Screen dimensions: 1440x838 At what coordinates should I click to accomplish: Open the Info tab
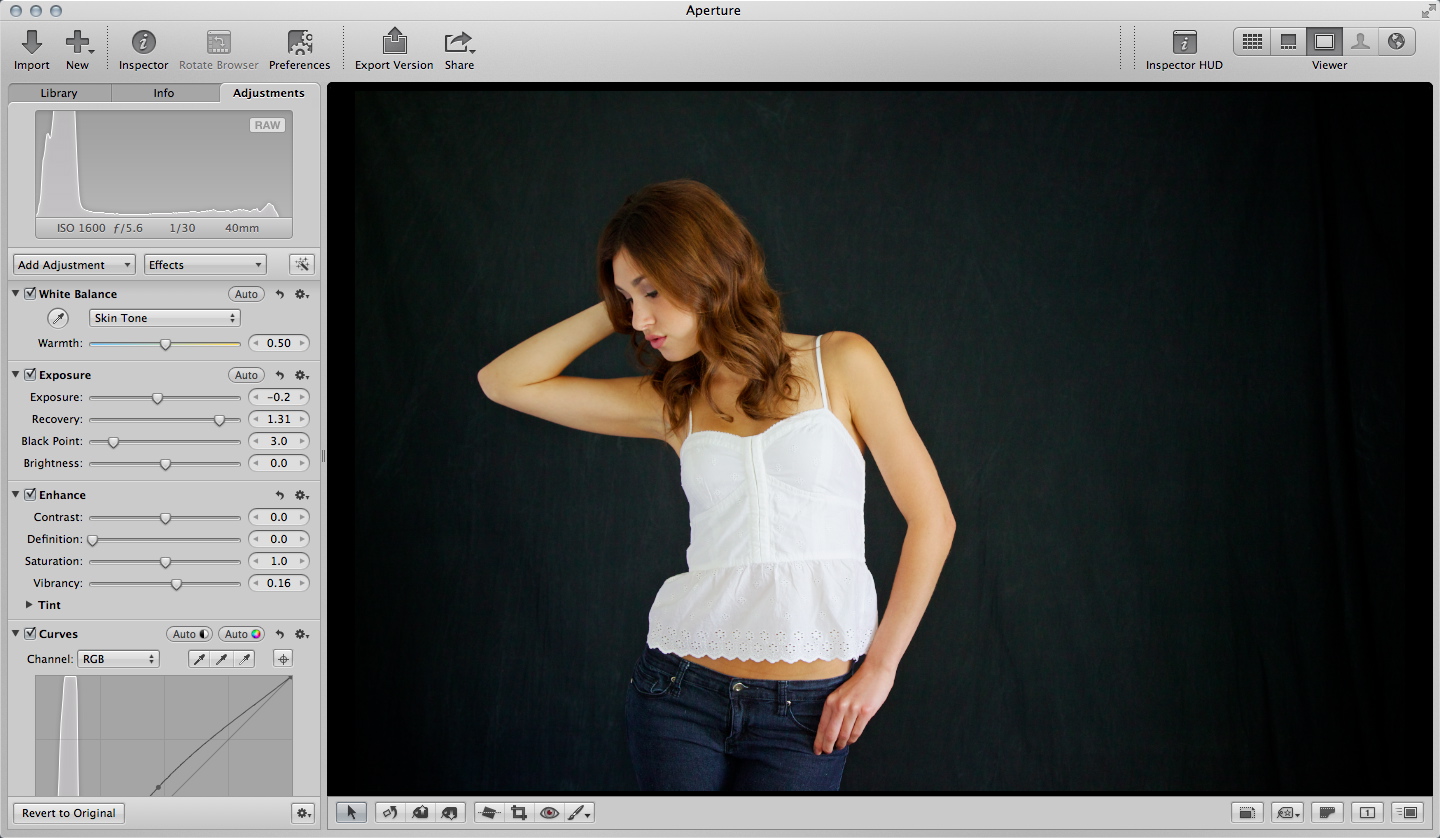tap(164, 93)
